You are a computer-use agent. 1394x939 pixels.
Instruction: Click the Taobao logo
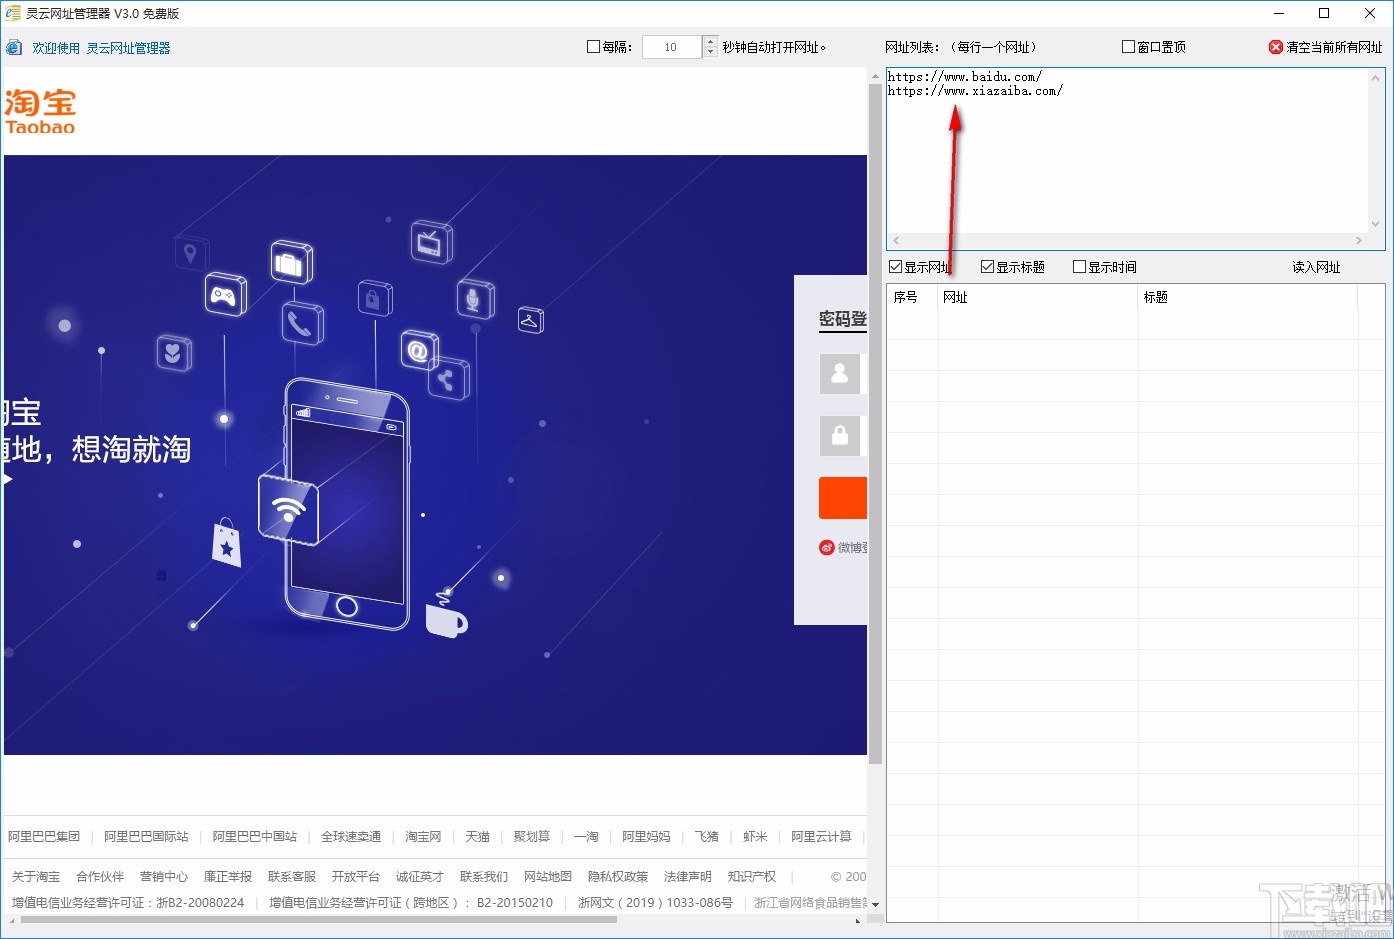40,111
